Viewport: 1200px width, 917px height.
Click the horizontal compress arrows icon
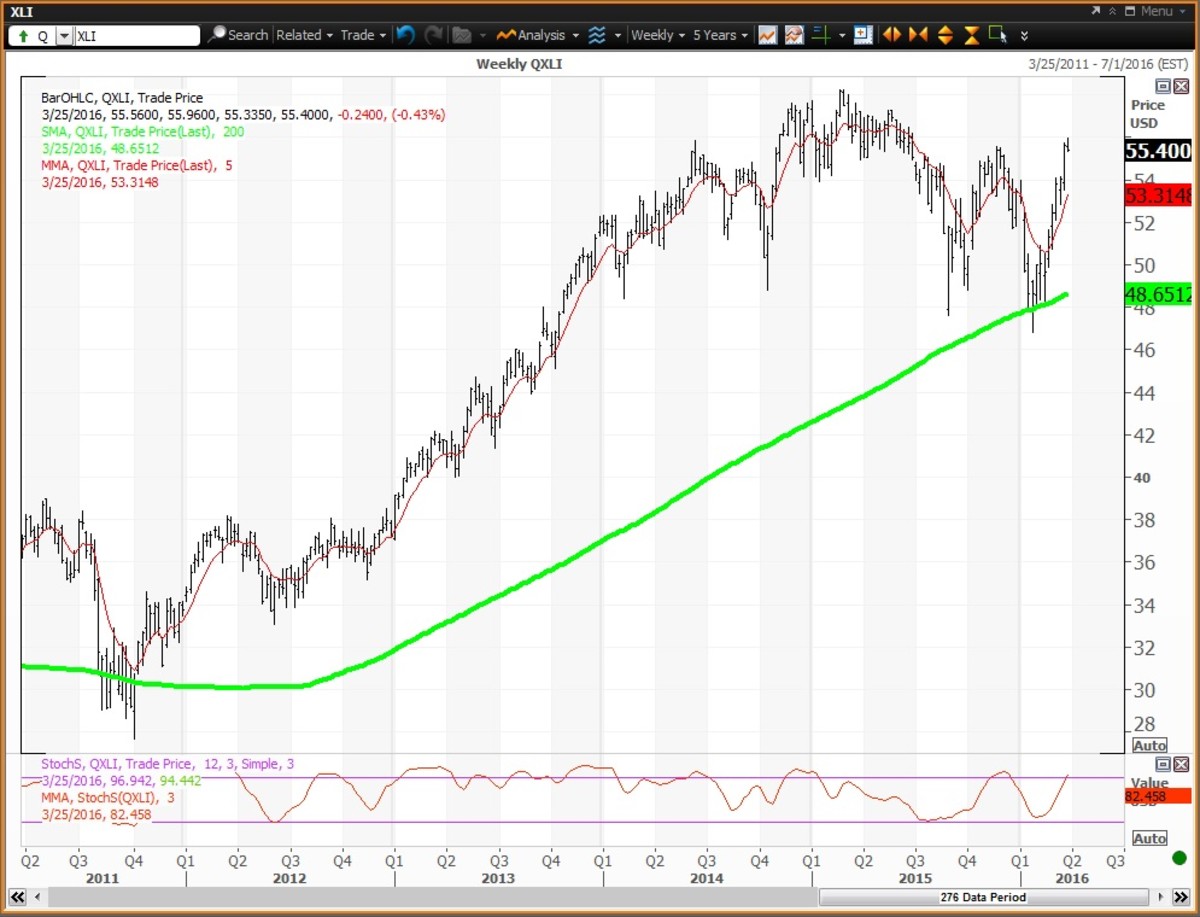click(918, 35)
